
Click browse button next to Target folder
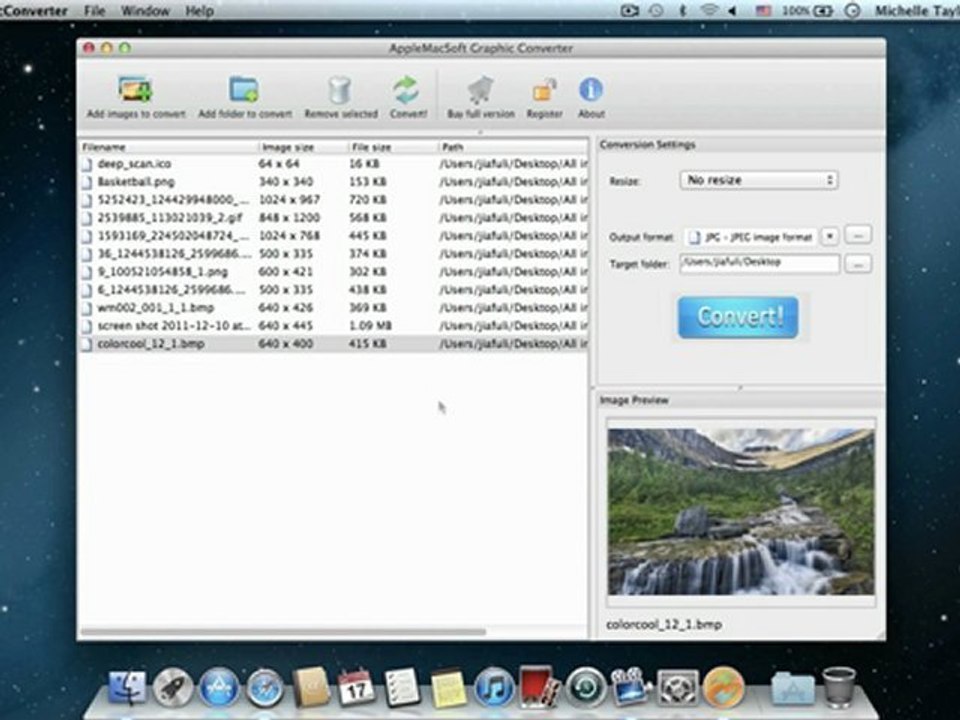(858, 264)
